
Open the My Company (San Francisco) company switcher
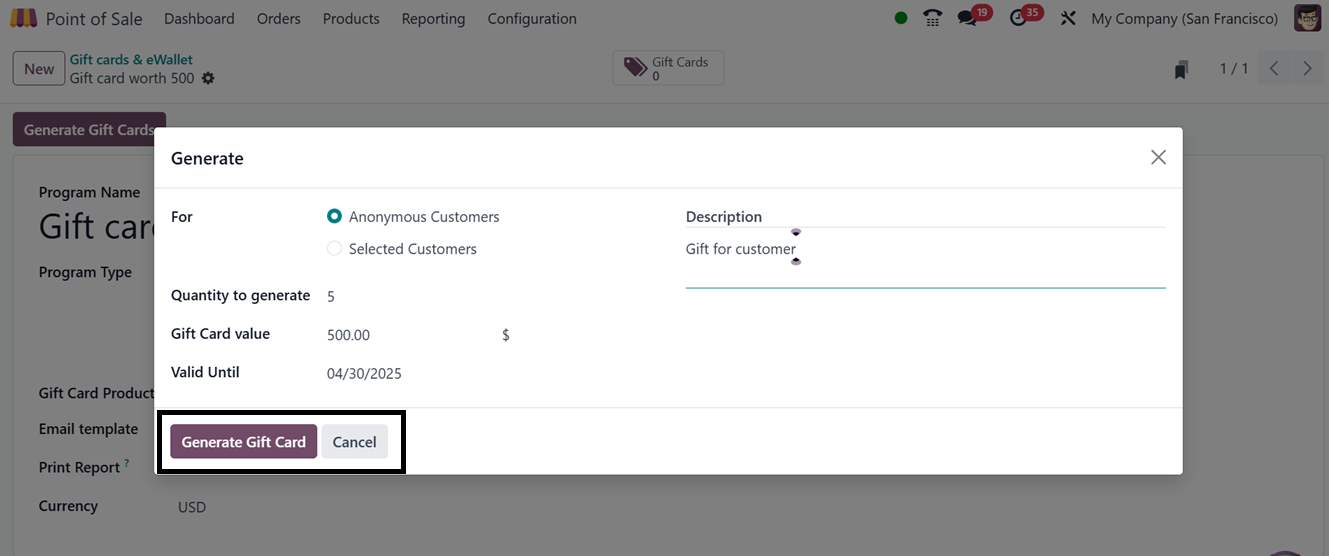[x=1184, y=18]
